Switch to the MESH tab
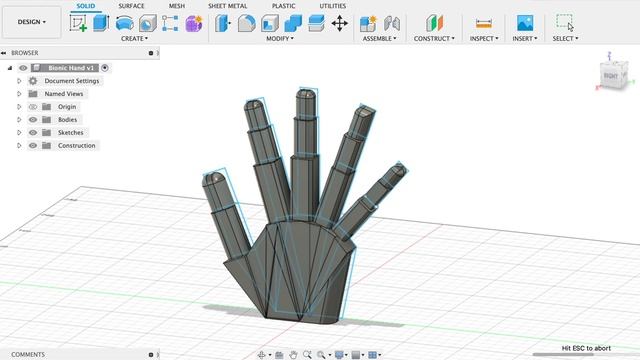Viewport: 640px width, 360px height. [177, 6]
